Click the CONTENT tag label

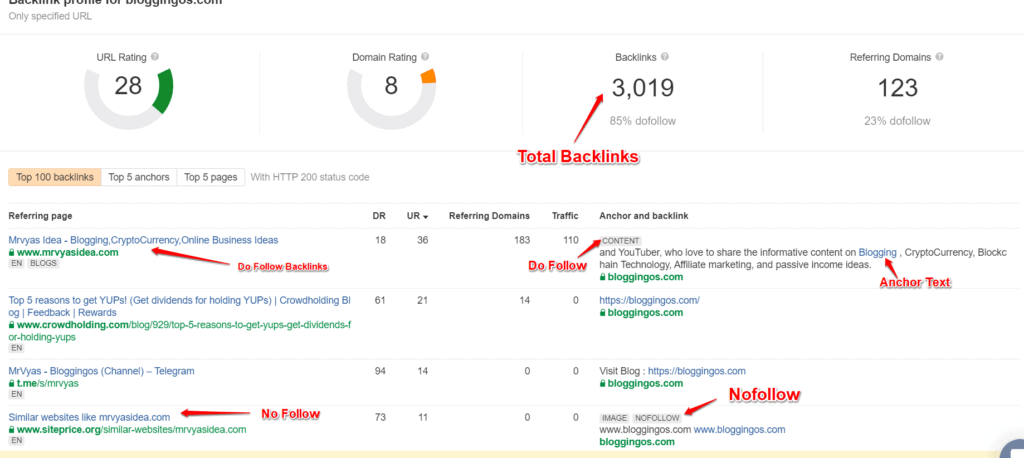[621, 240]
